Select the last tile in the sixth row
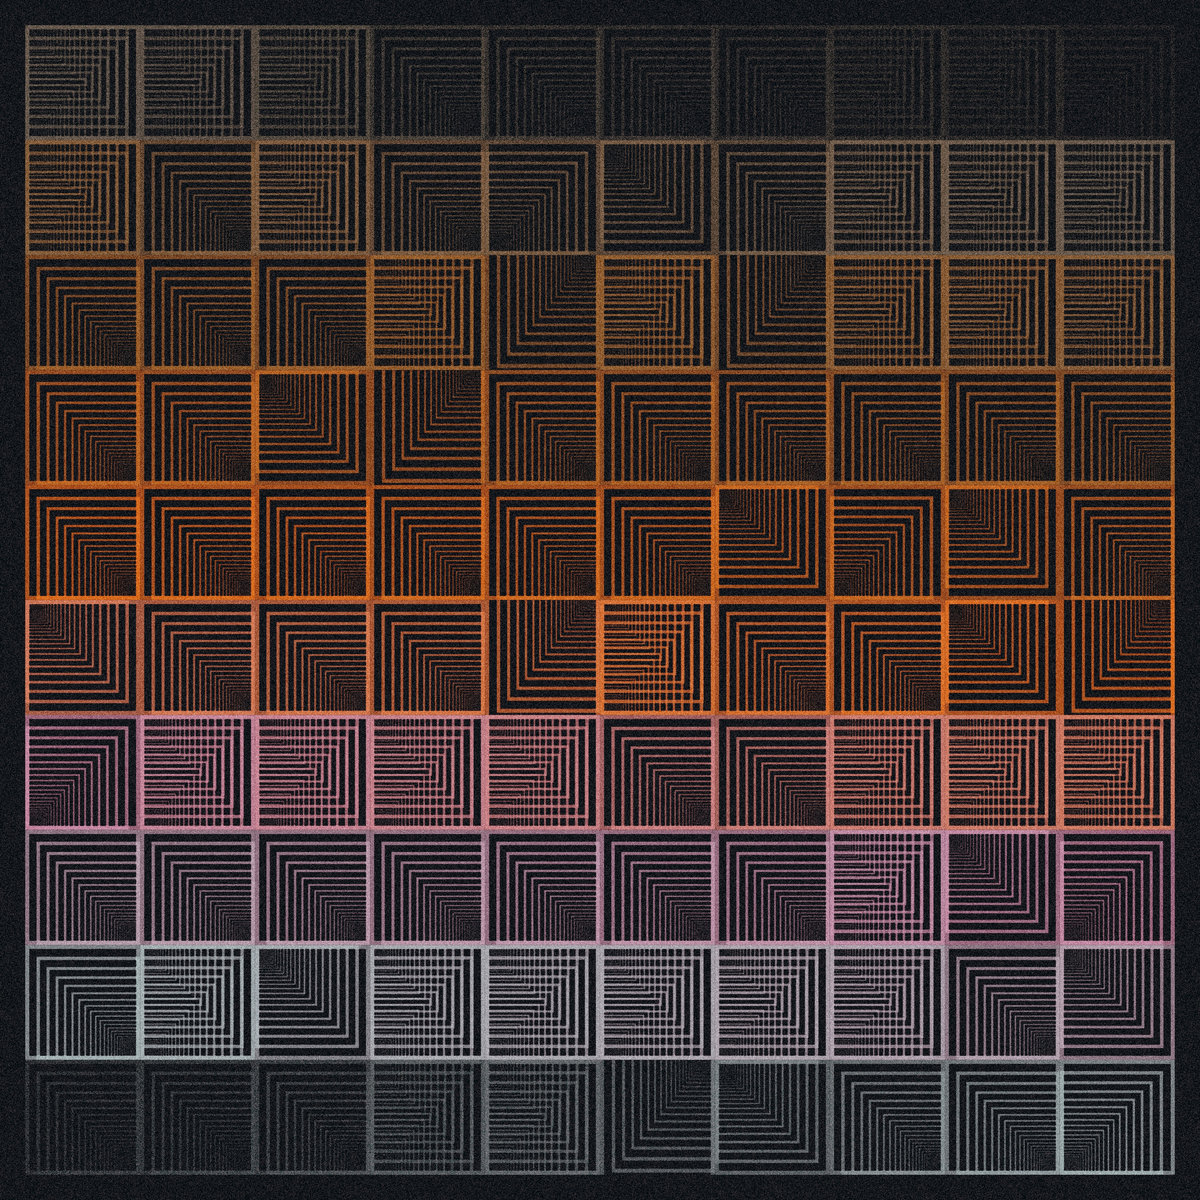Screen dimensions: 1200x1200 tap(1117, 657)
